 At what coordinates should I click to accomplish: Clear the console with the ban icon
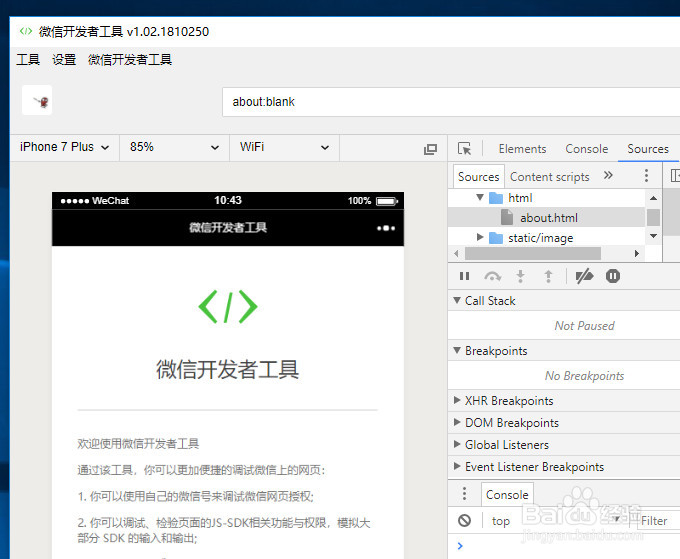click(x=464, y=520)
